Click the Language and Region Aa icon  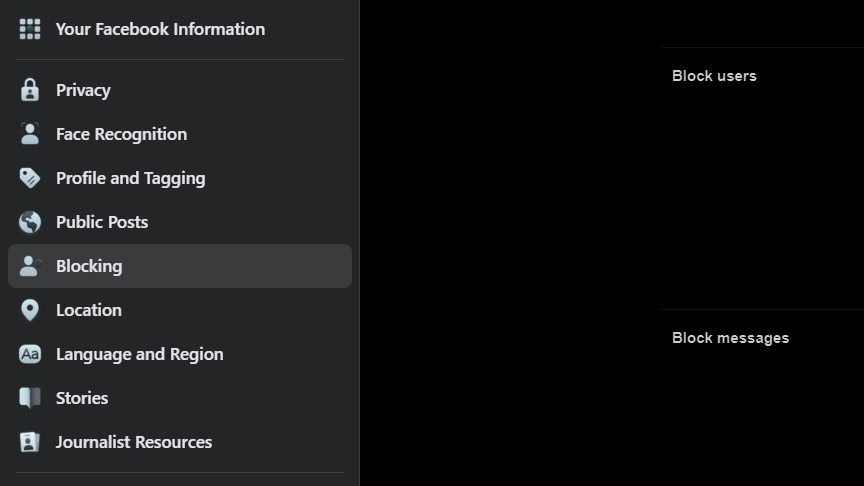click(30, 354)
